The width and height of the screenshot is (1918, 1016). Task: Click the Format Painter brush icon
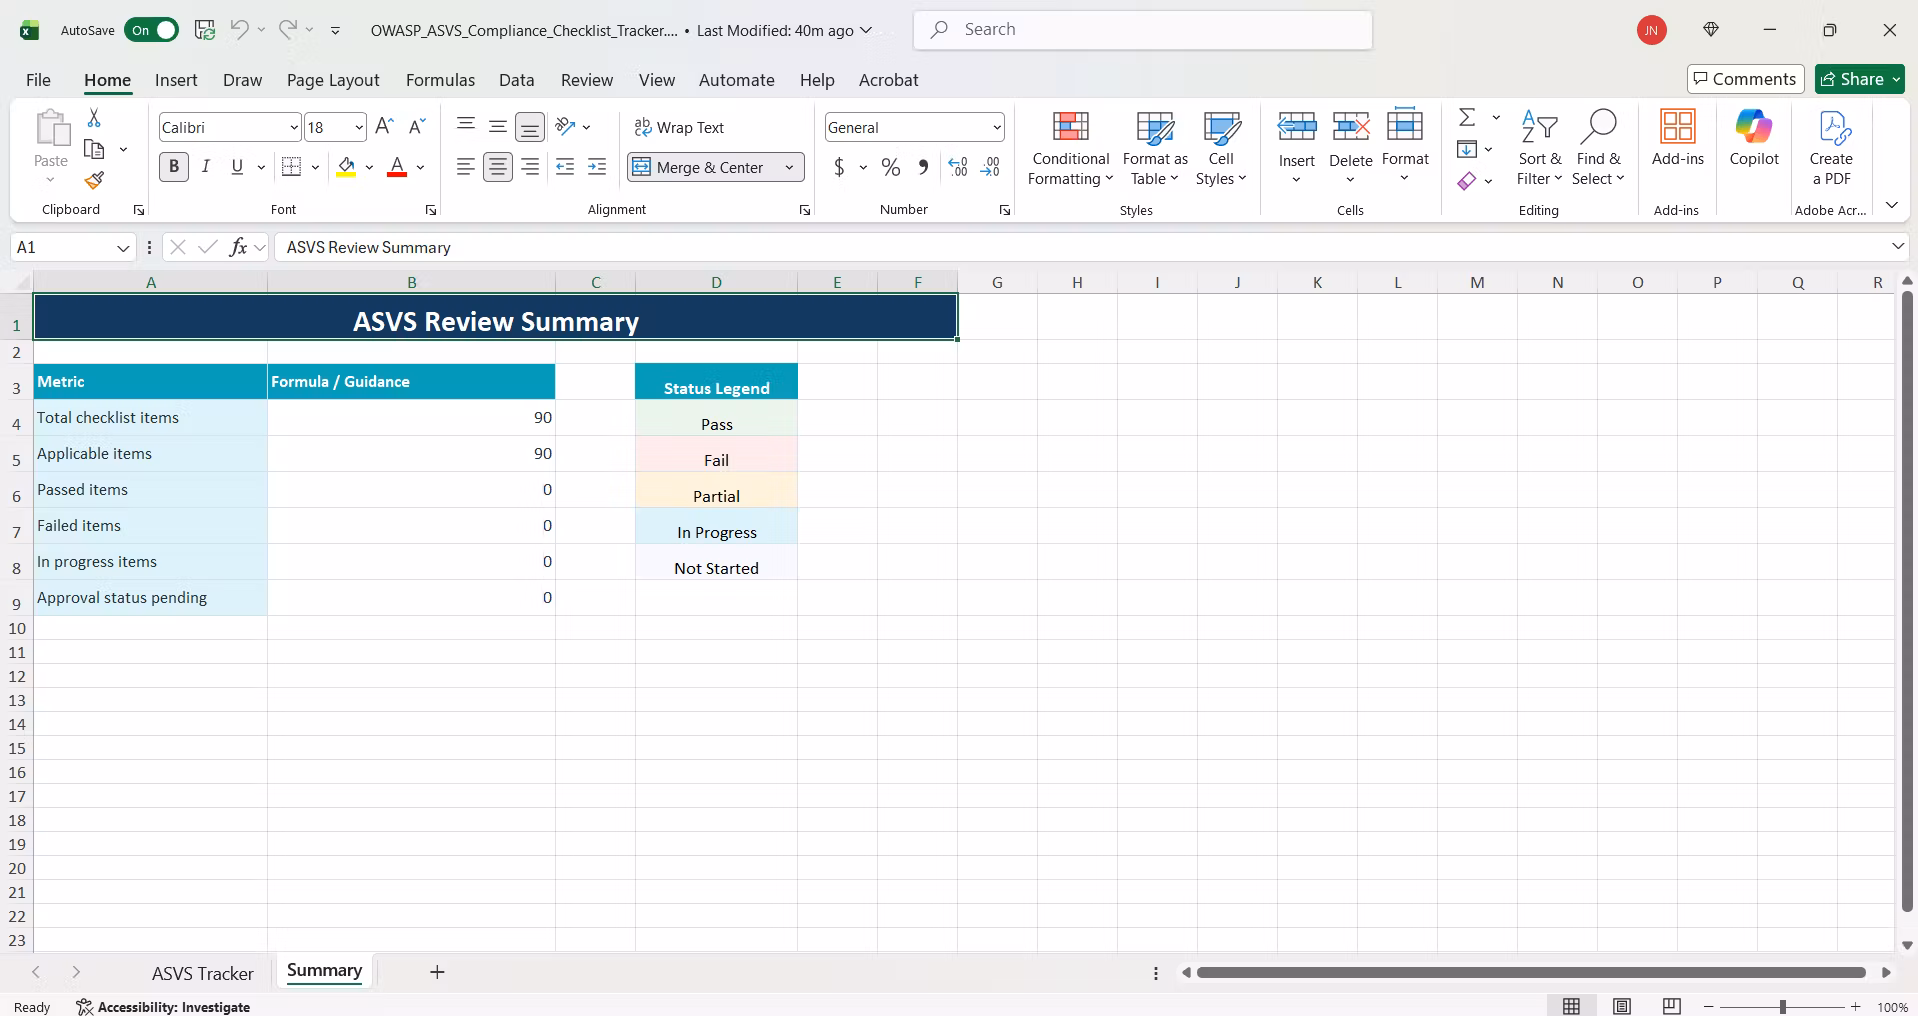point(94,180)
